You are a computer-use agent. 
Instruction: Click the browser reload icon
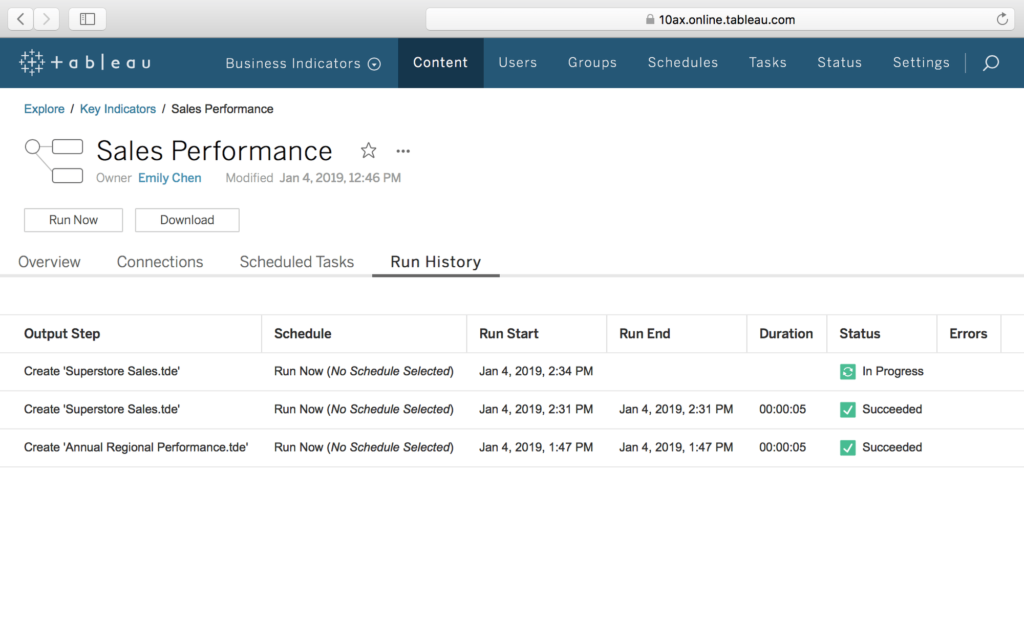pyautogui.click(x=1002, y=19)
